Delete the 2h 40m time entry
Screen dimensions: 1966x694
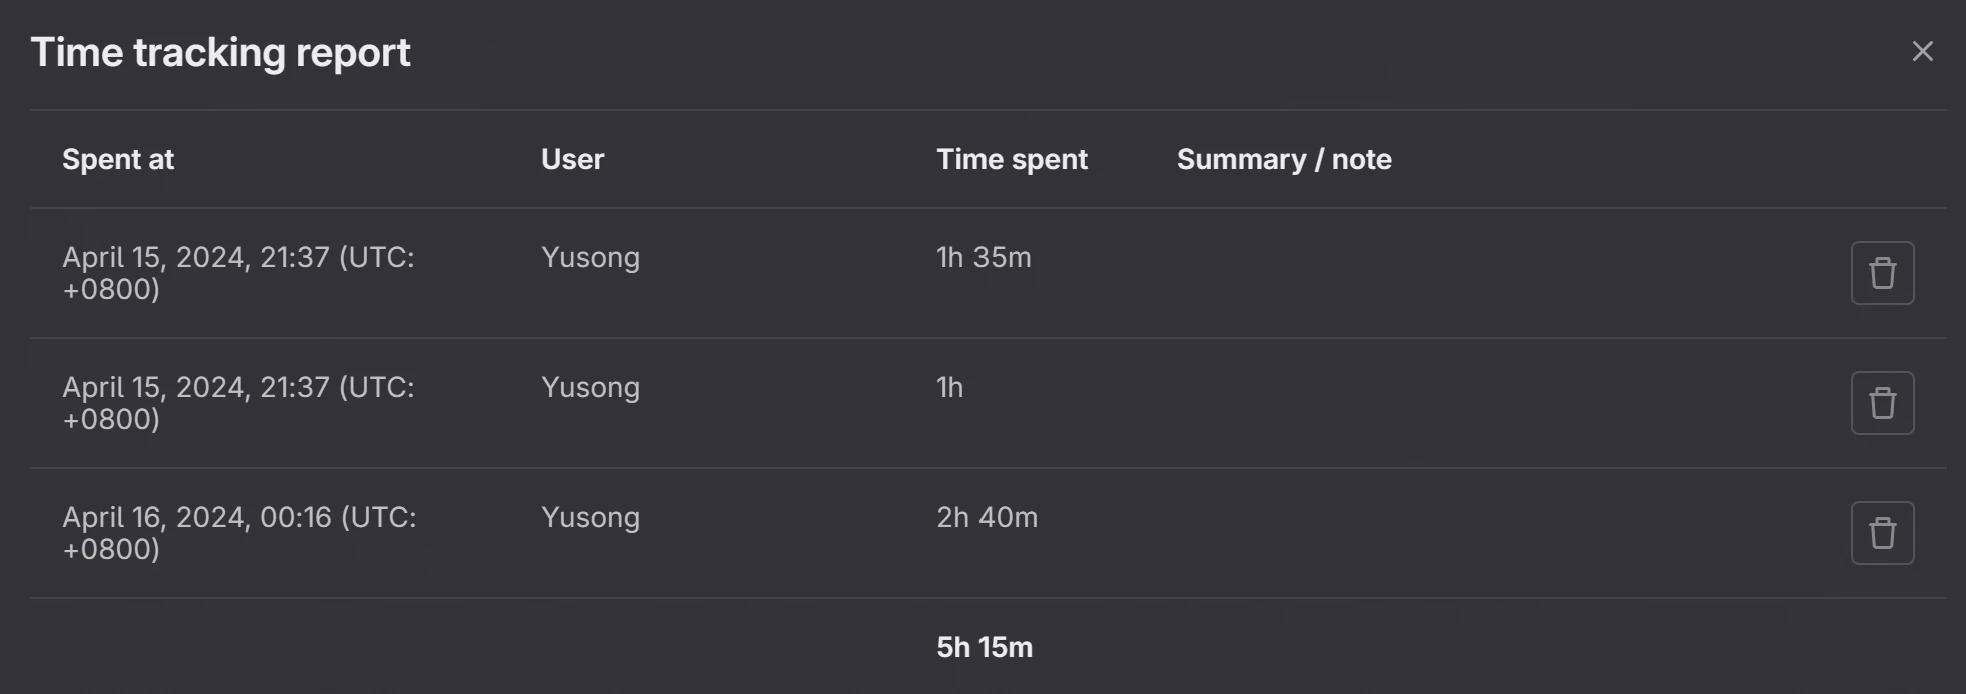tap(1882, 533)
